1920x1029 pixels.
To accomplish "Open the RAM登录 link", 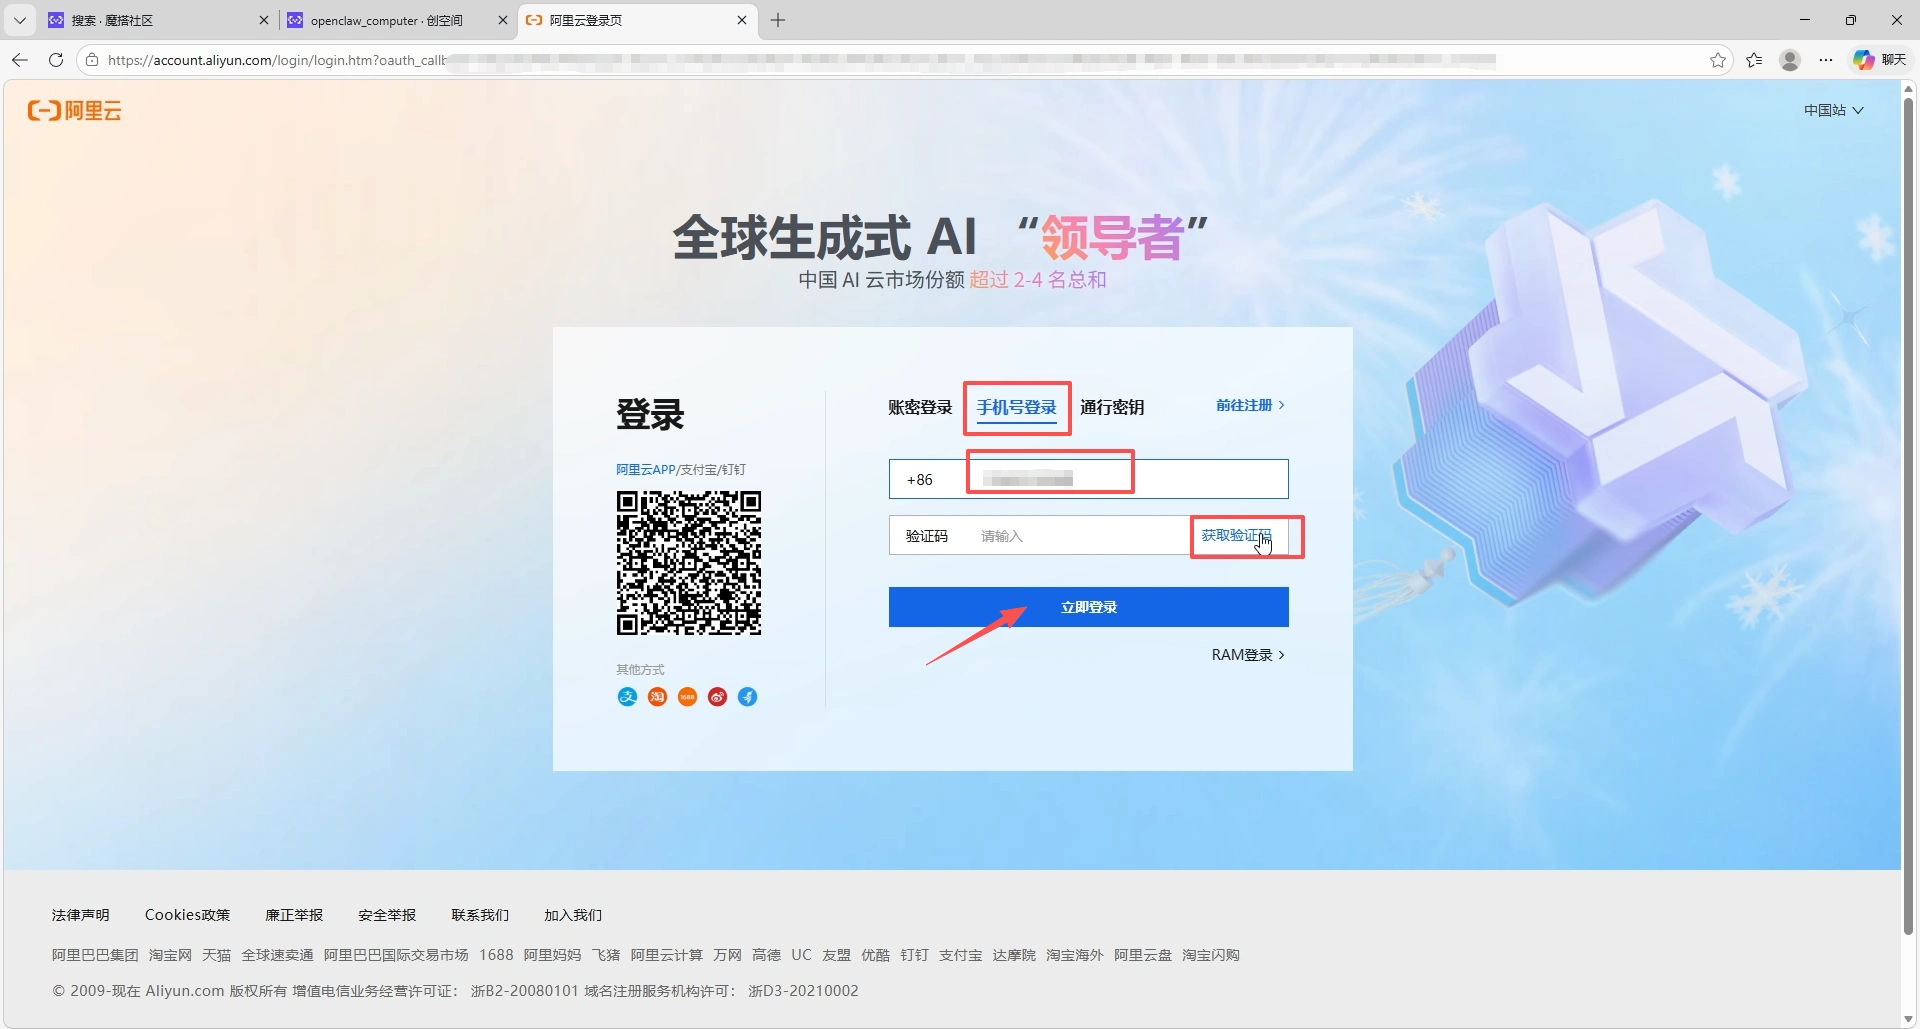I will 1248,655.
